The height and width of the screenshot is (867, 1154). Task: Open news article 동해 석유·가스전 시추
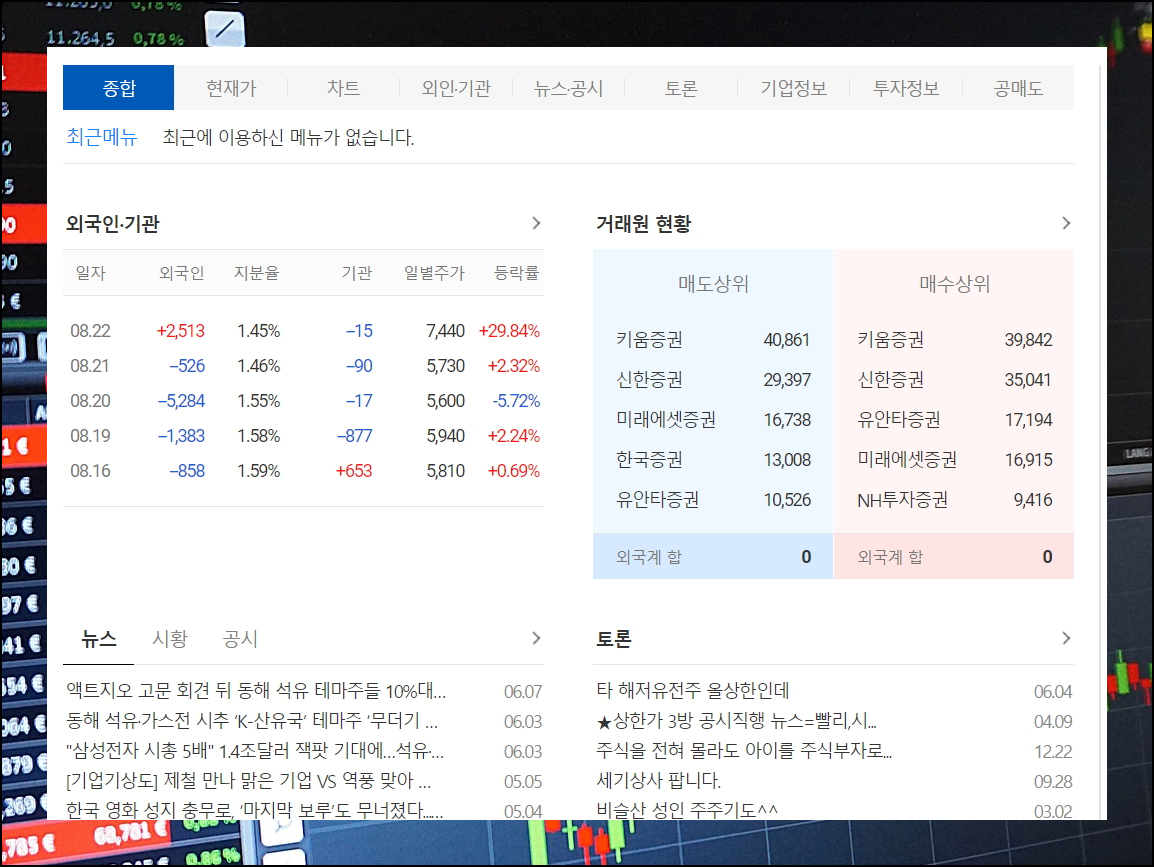[252, 721]
